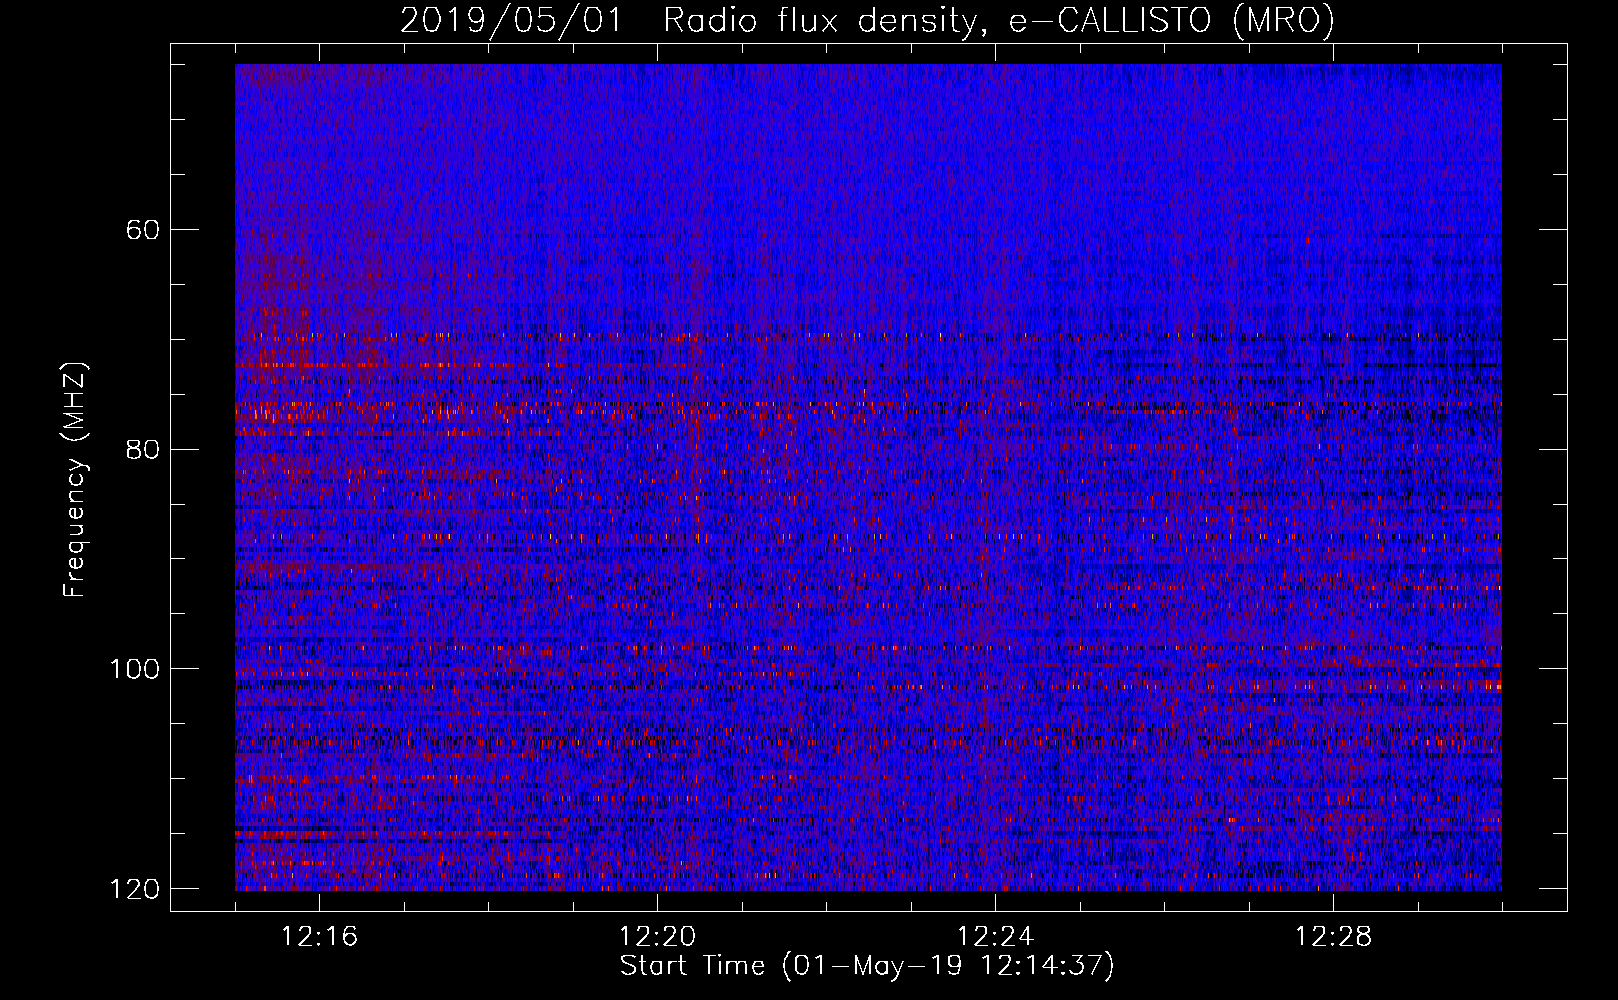Click the 12:28 time tick label
Image resolution: width=1618 pixels, height=1000 pixels.
1333,937
